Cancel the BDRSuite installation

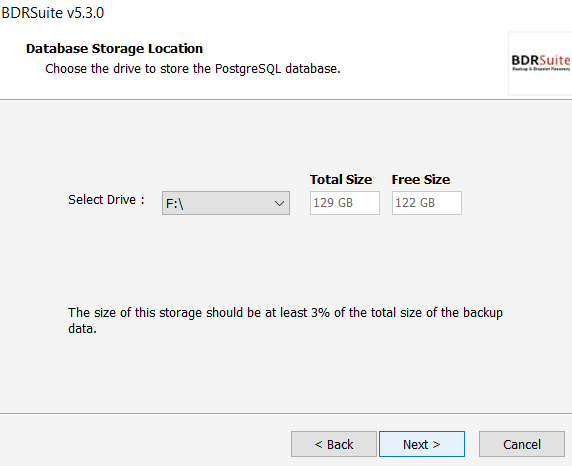(522, 444)
